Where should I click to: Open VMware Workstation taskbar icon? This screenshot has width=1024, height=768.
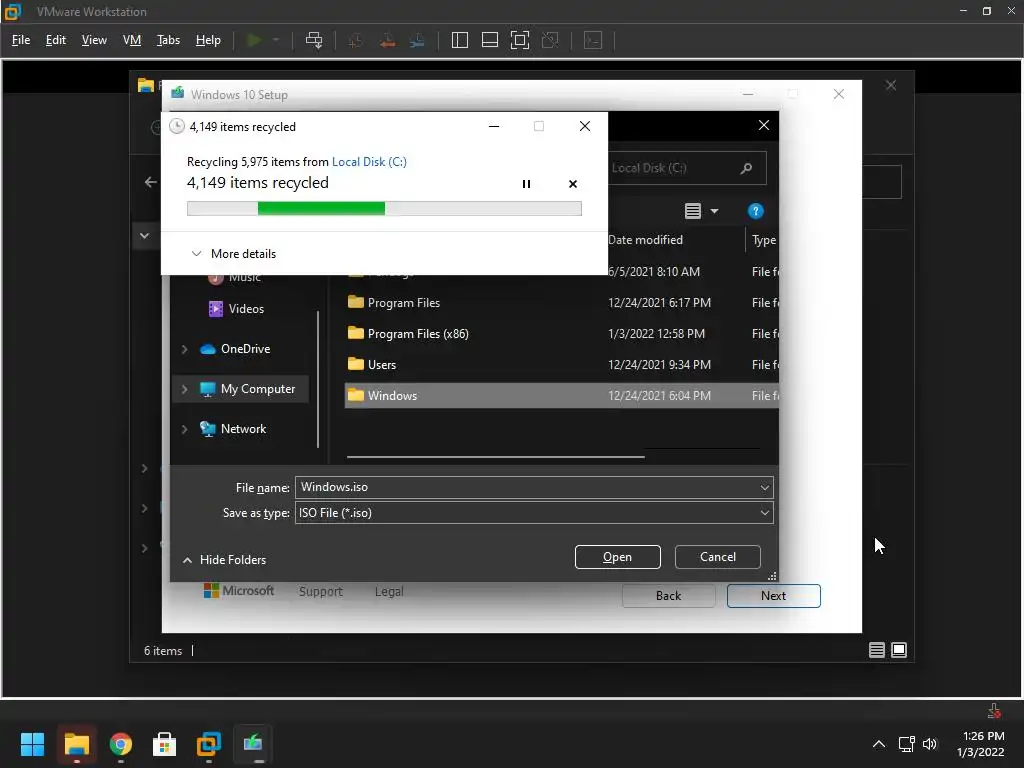[209, 744]
